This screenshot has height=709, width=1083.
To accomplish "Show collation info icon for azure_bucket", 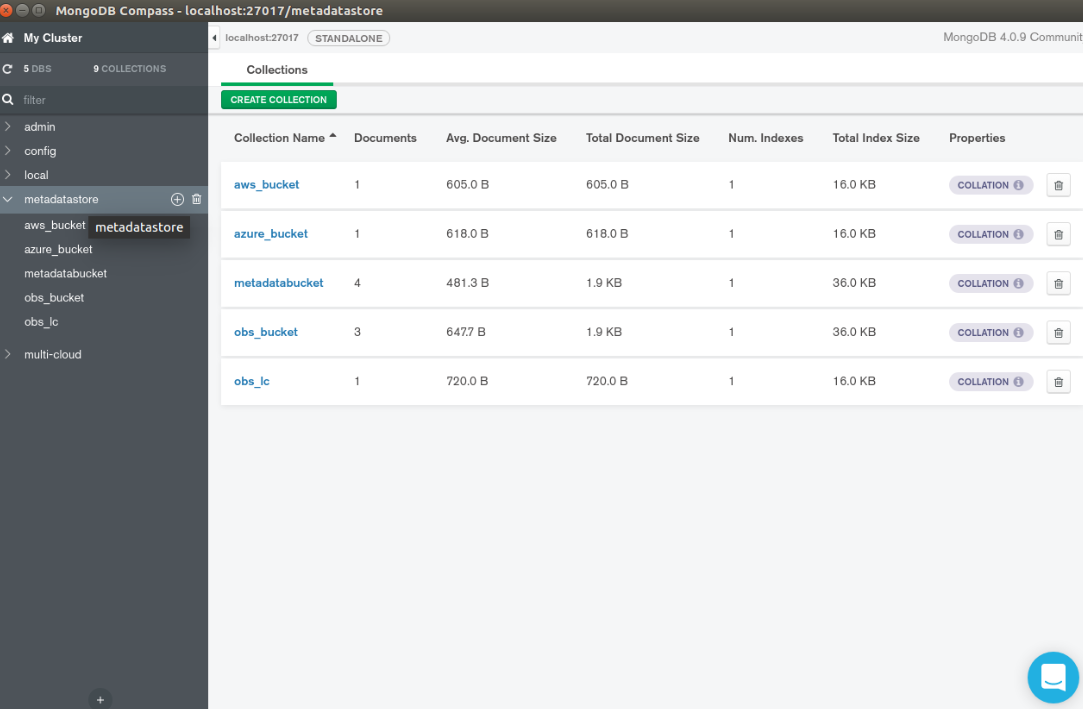I will 1018,234.
